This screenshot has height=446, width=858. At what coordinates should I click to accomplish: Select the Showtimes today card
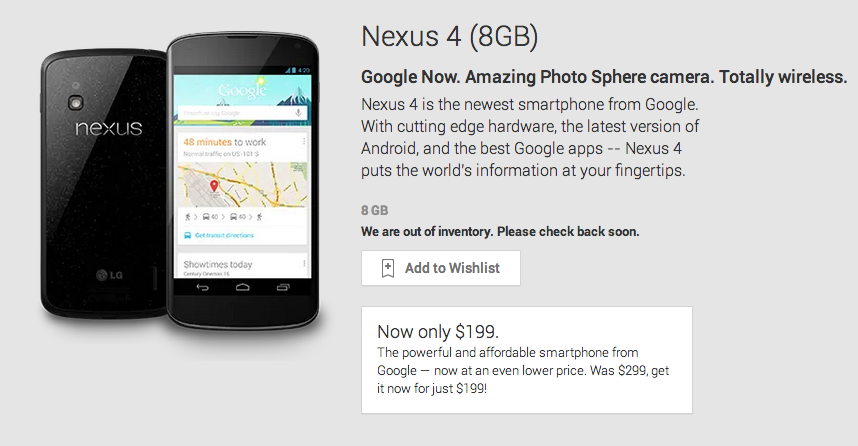(242, 265)
